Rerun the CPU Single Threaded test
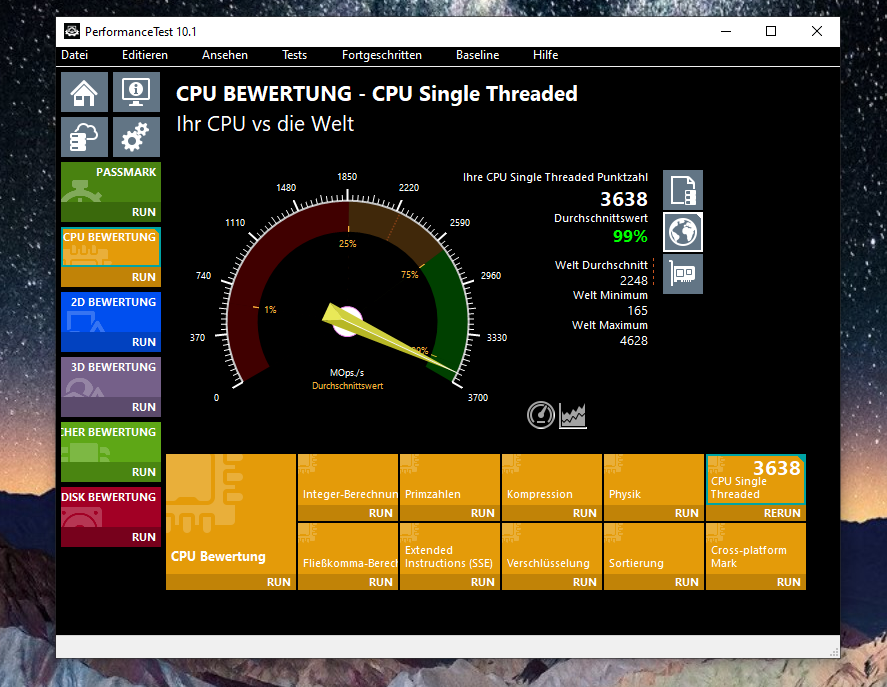The image size is (887, 687). pos(782,513)
